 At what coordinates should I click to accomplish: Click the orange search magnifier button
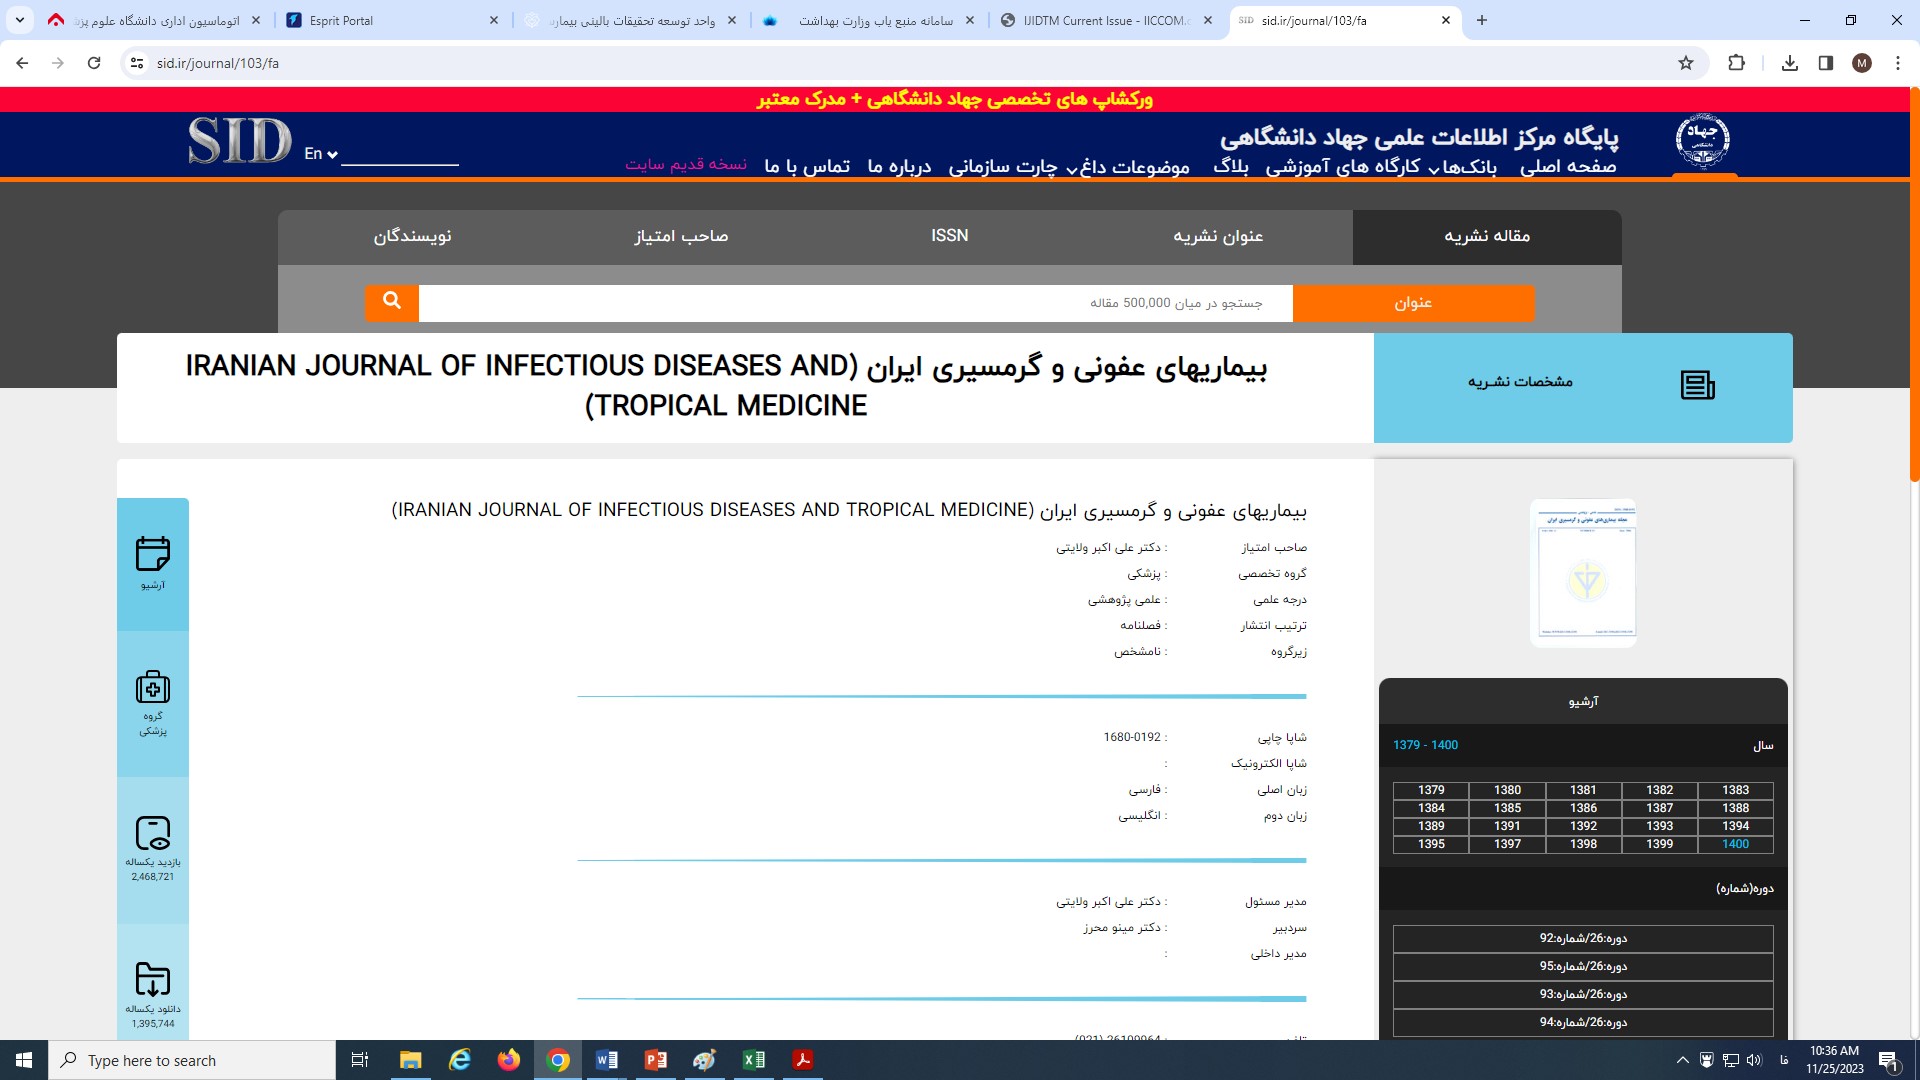pos(391,302)
